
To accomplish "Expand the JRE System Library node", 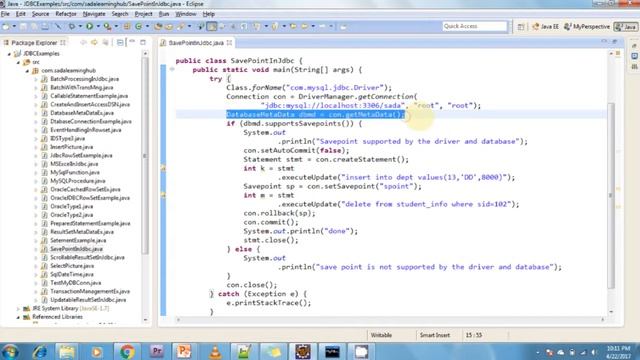I will pos(18,309).
